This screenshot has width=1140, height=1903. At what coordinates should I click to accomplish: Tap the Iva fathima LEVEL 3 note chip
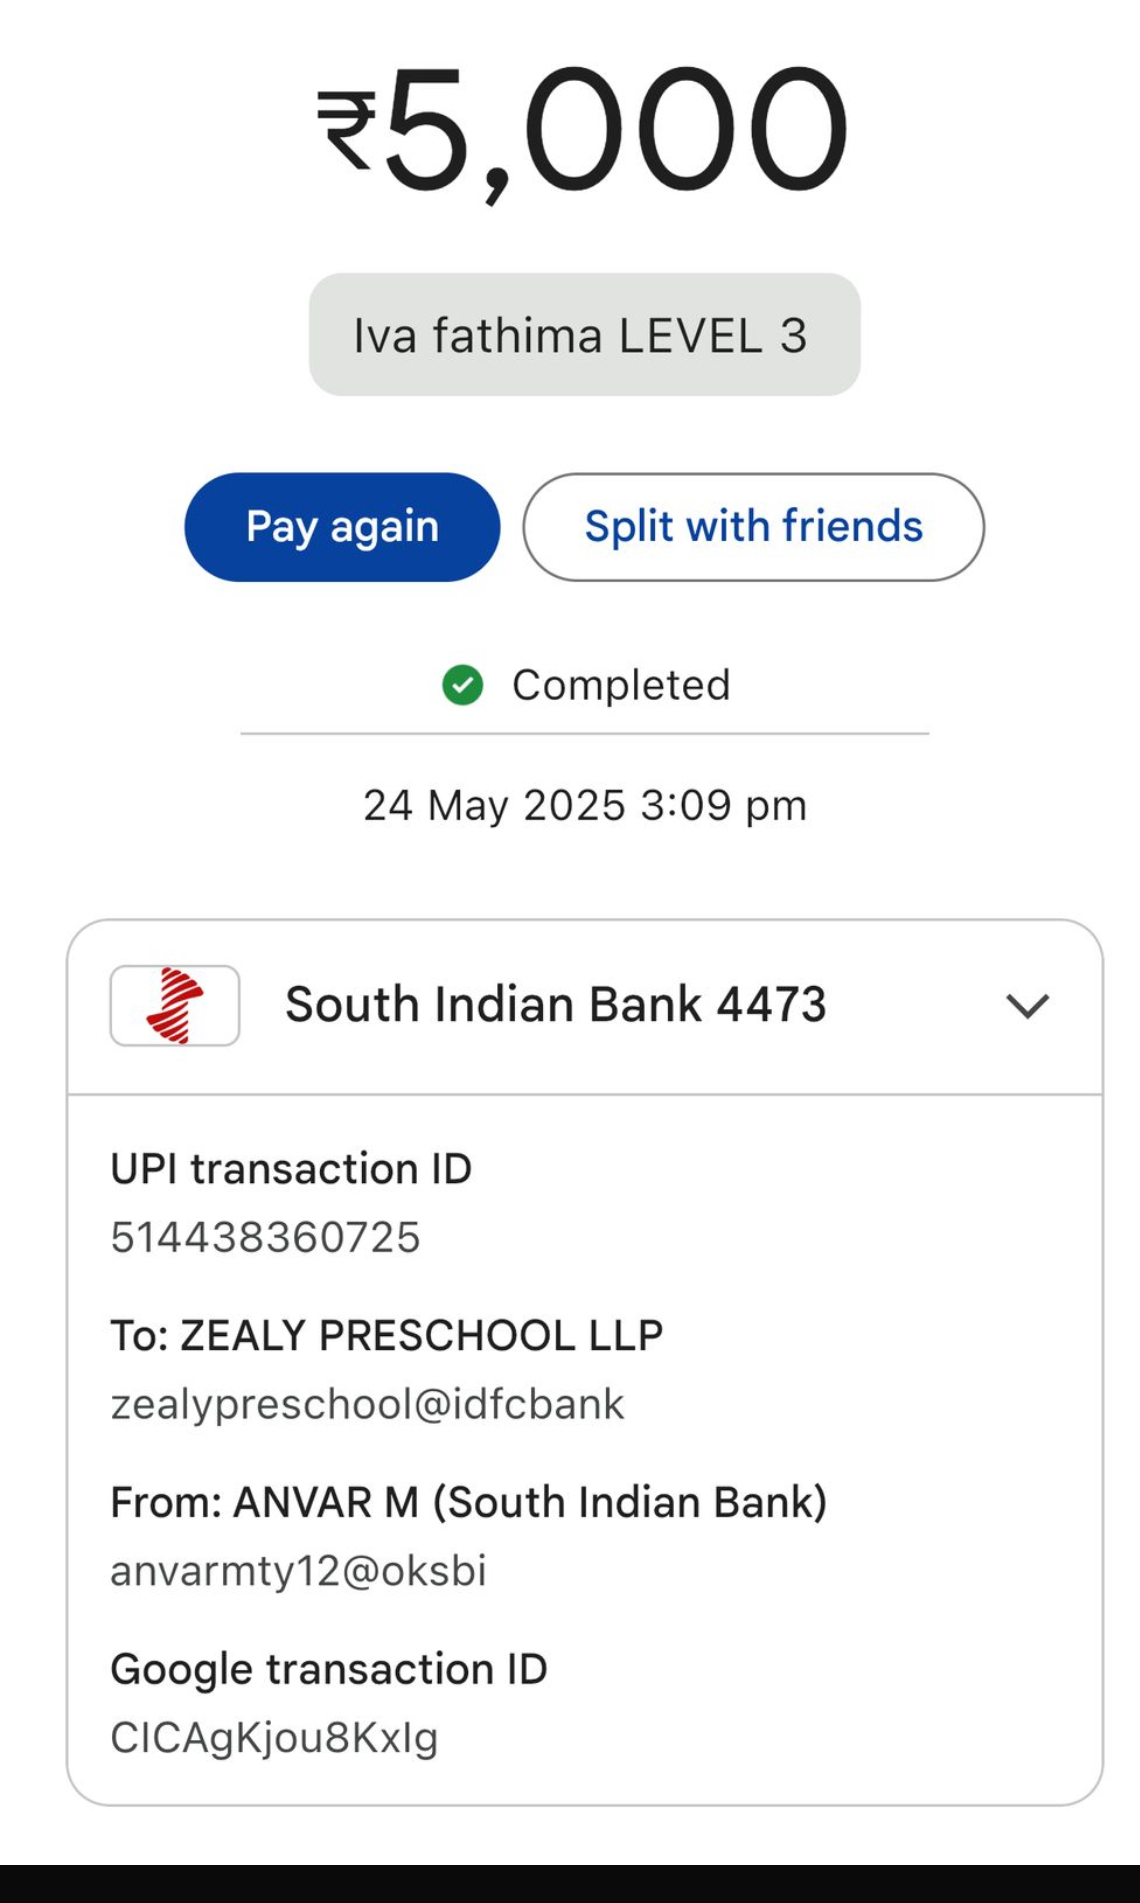coord(584,335)
